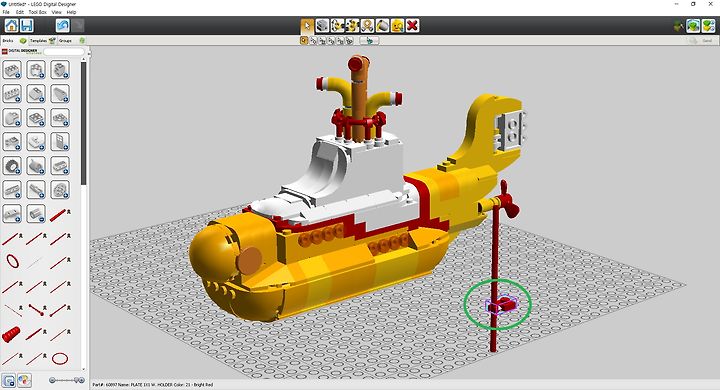
Task: Open the Edit menu
Action: (x=20, y=12)
